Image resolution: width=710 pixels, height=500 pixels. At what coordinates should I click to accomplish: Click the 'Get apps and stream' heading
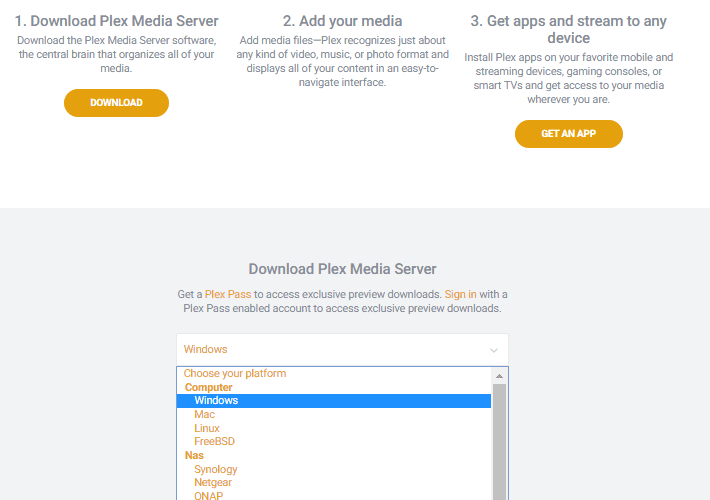(x=568, y=29)
